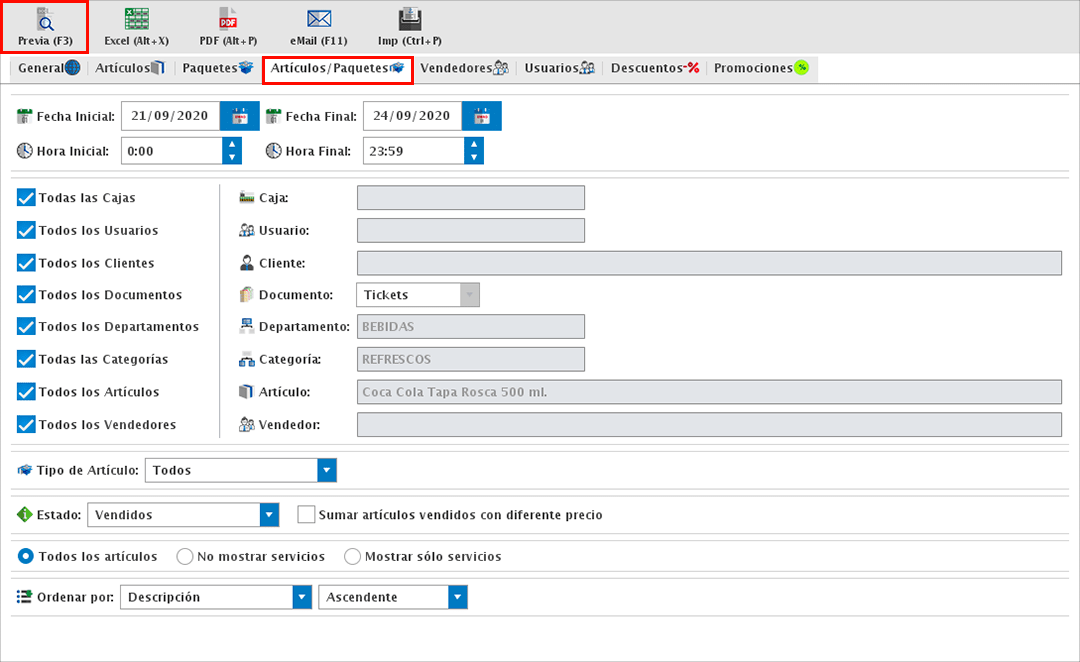Open the Fecha Inicial calendar picker
The width and height of the screenshot is (1080, 662).
point(239,116)
